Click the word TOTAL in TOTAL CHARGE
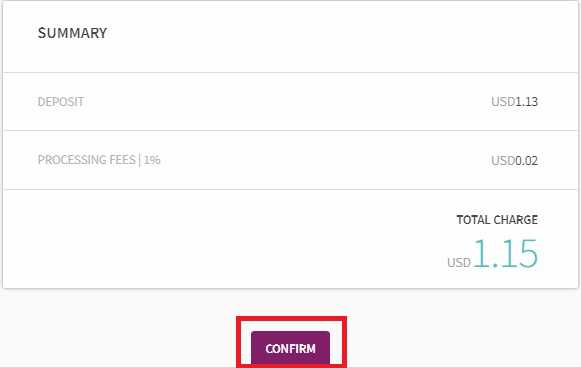 click(471, 220)
